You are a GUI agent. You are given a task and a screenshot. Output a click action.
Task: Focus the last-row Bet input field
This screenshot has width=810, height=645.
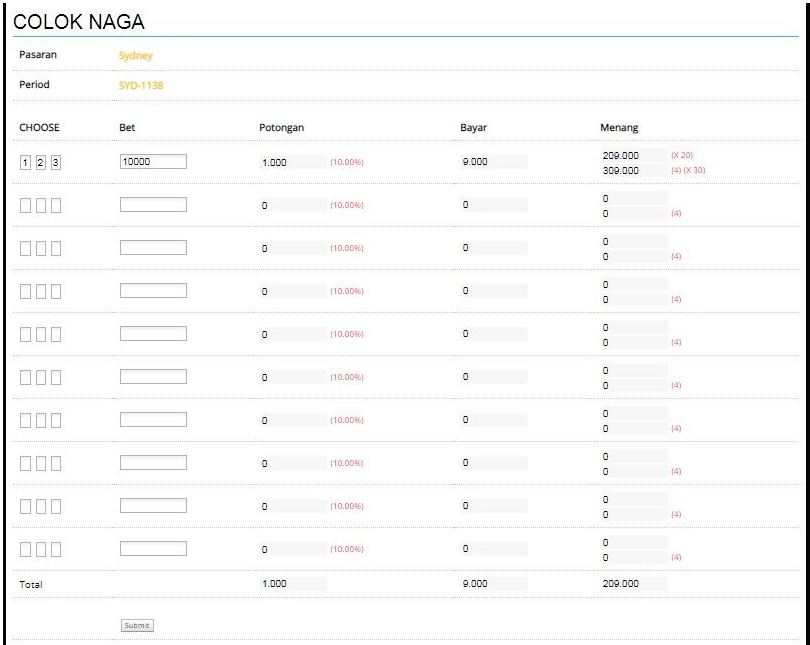153,548
